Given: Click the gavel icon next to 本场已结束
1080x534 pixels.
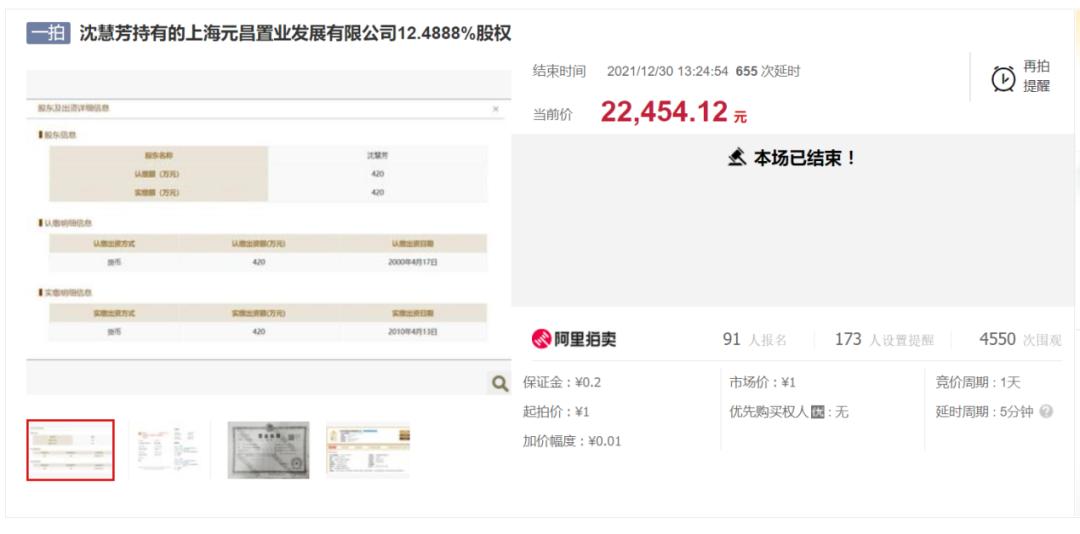Looking at the screenshot, I should point(738,158).
